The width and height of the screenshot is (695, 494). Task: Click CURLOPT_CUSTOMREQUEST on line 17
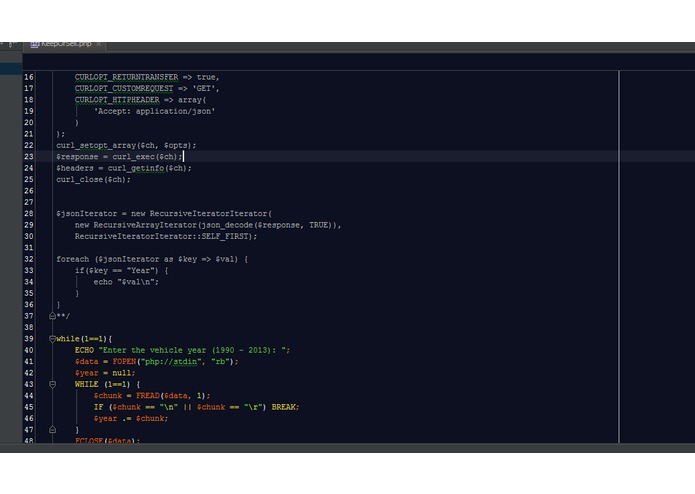pos(124,89)
